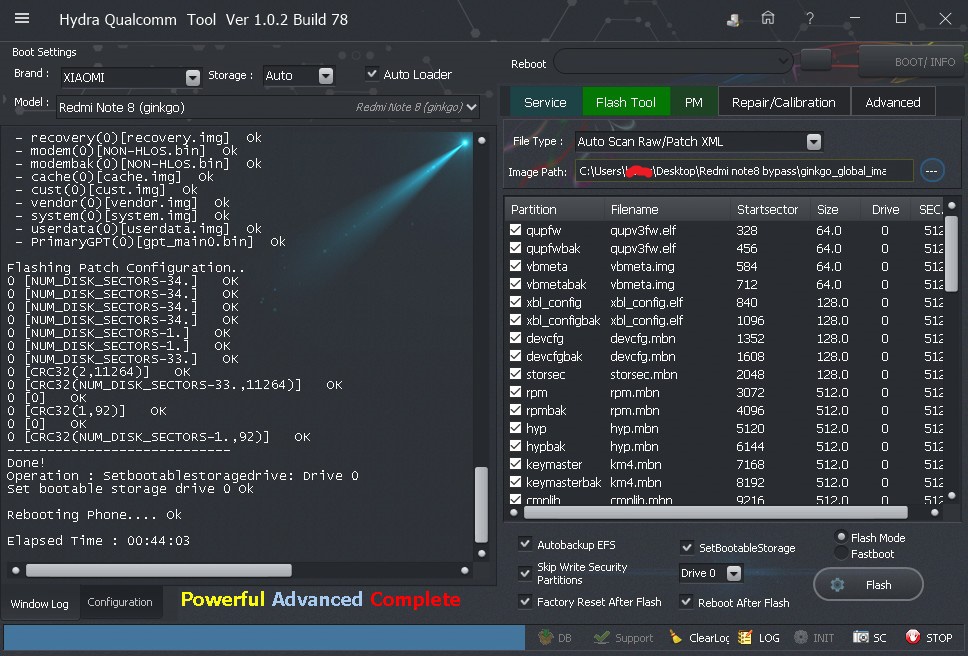Click the INIT gear icon
This screenshot has height=656, width=968.
pos(801,637)
